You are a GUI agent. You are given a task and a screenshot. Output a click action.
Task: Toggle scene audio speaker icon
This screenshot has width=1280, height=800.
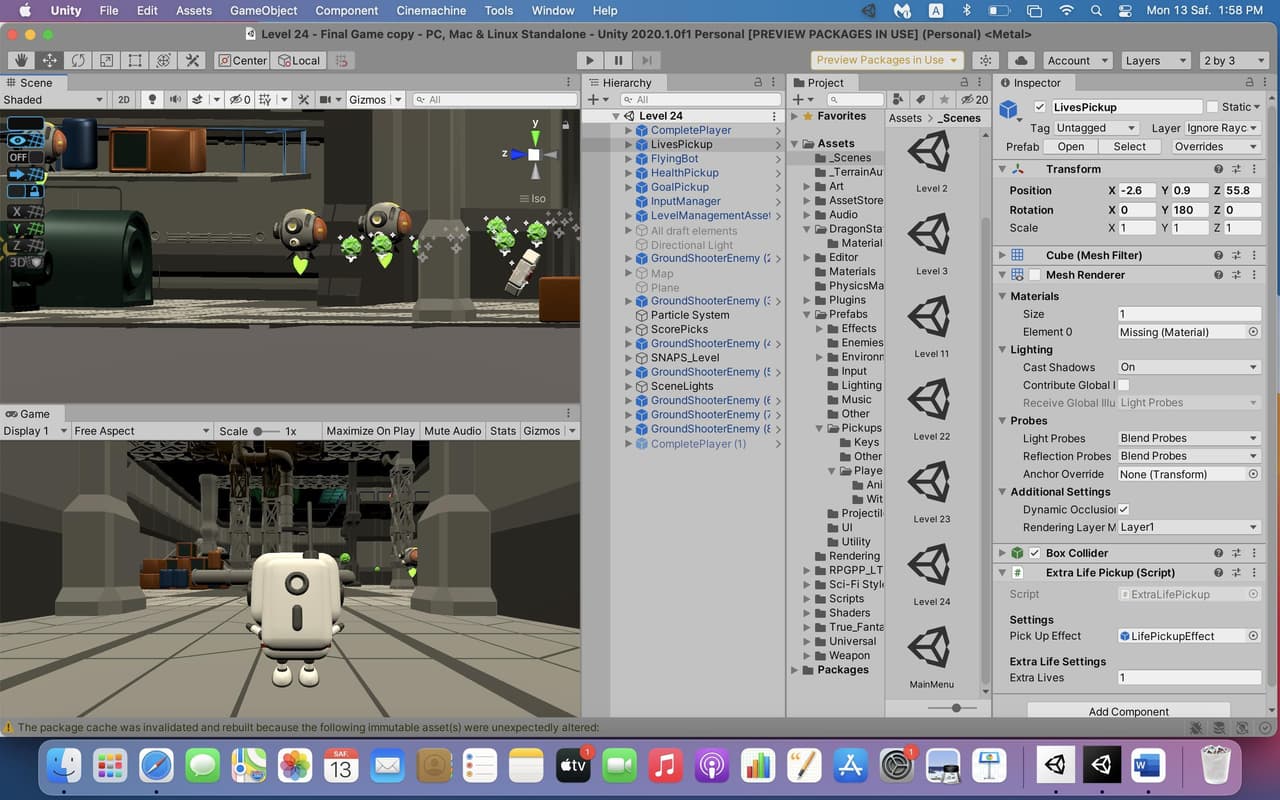tap(176, 99)
